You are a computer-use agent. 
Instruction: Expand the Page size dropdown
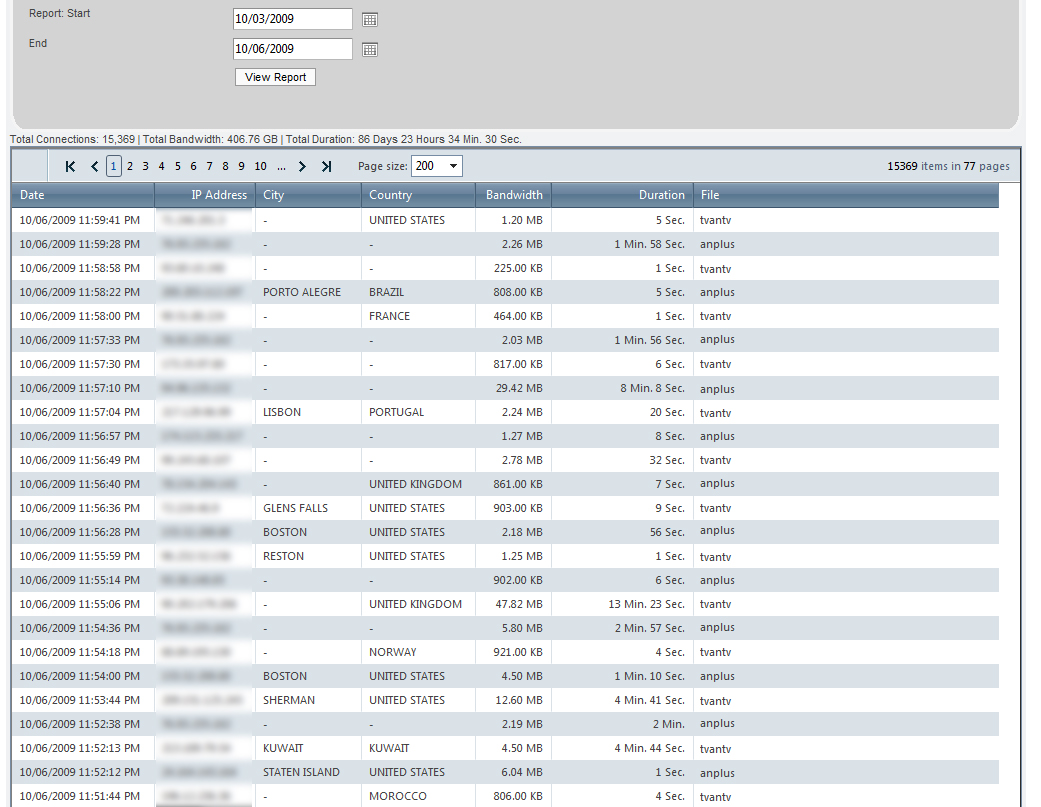[452, 166]
